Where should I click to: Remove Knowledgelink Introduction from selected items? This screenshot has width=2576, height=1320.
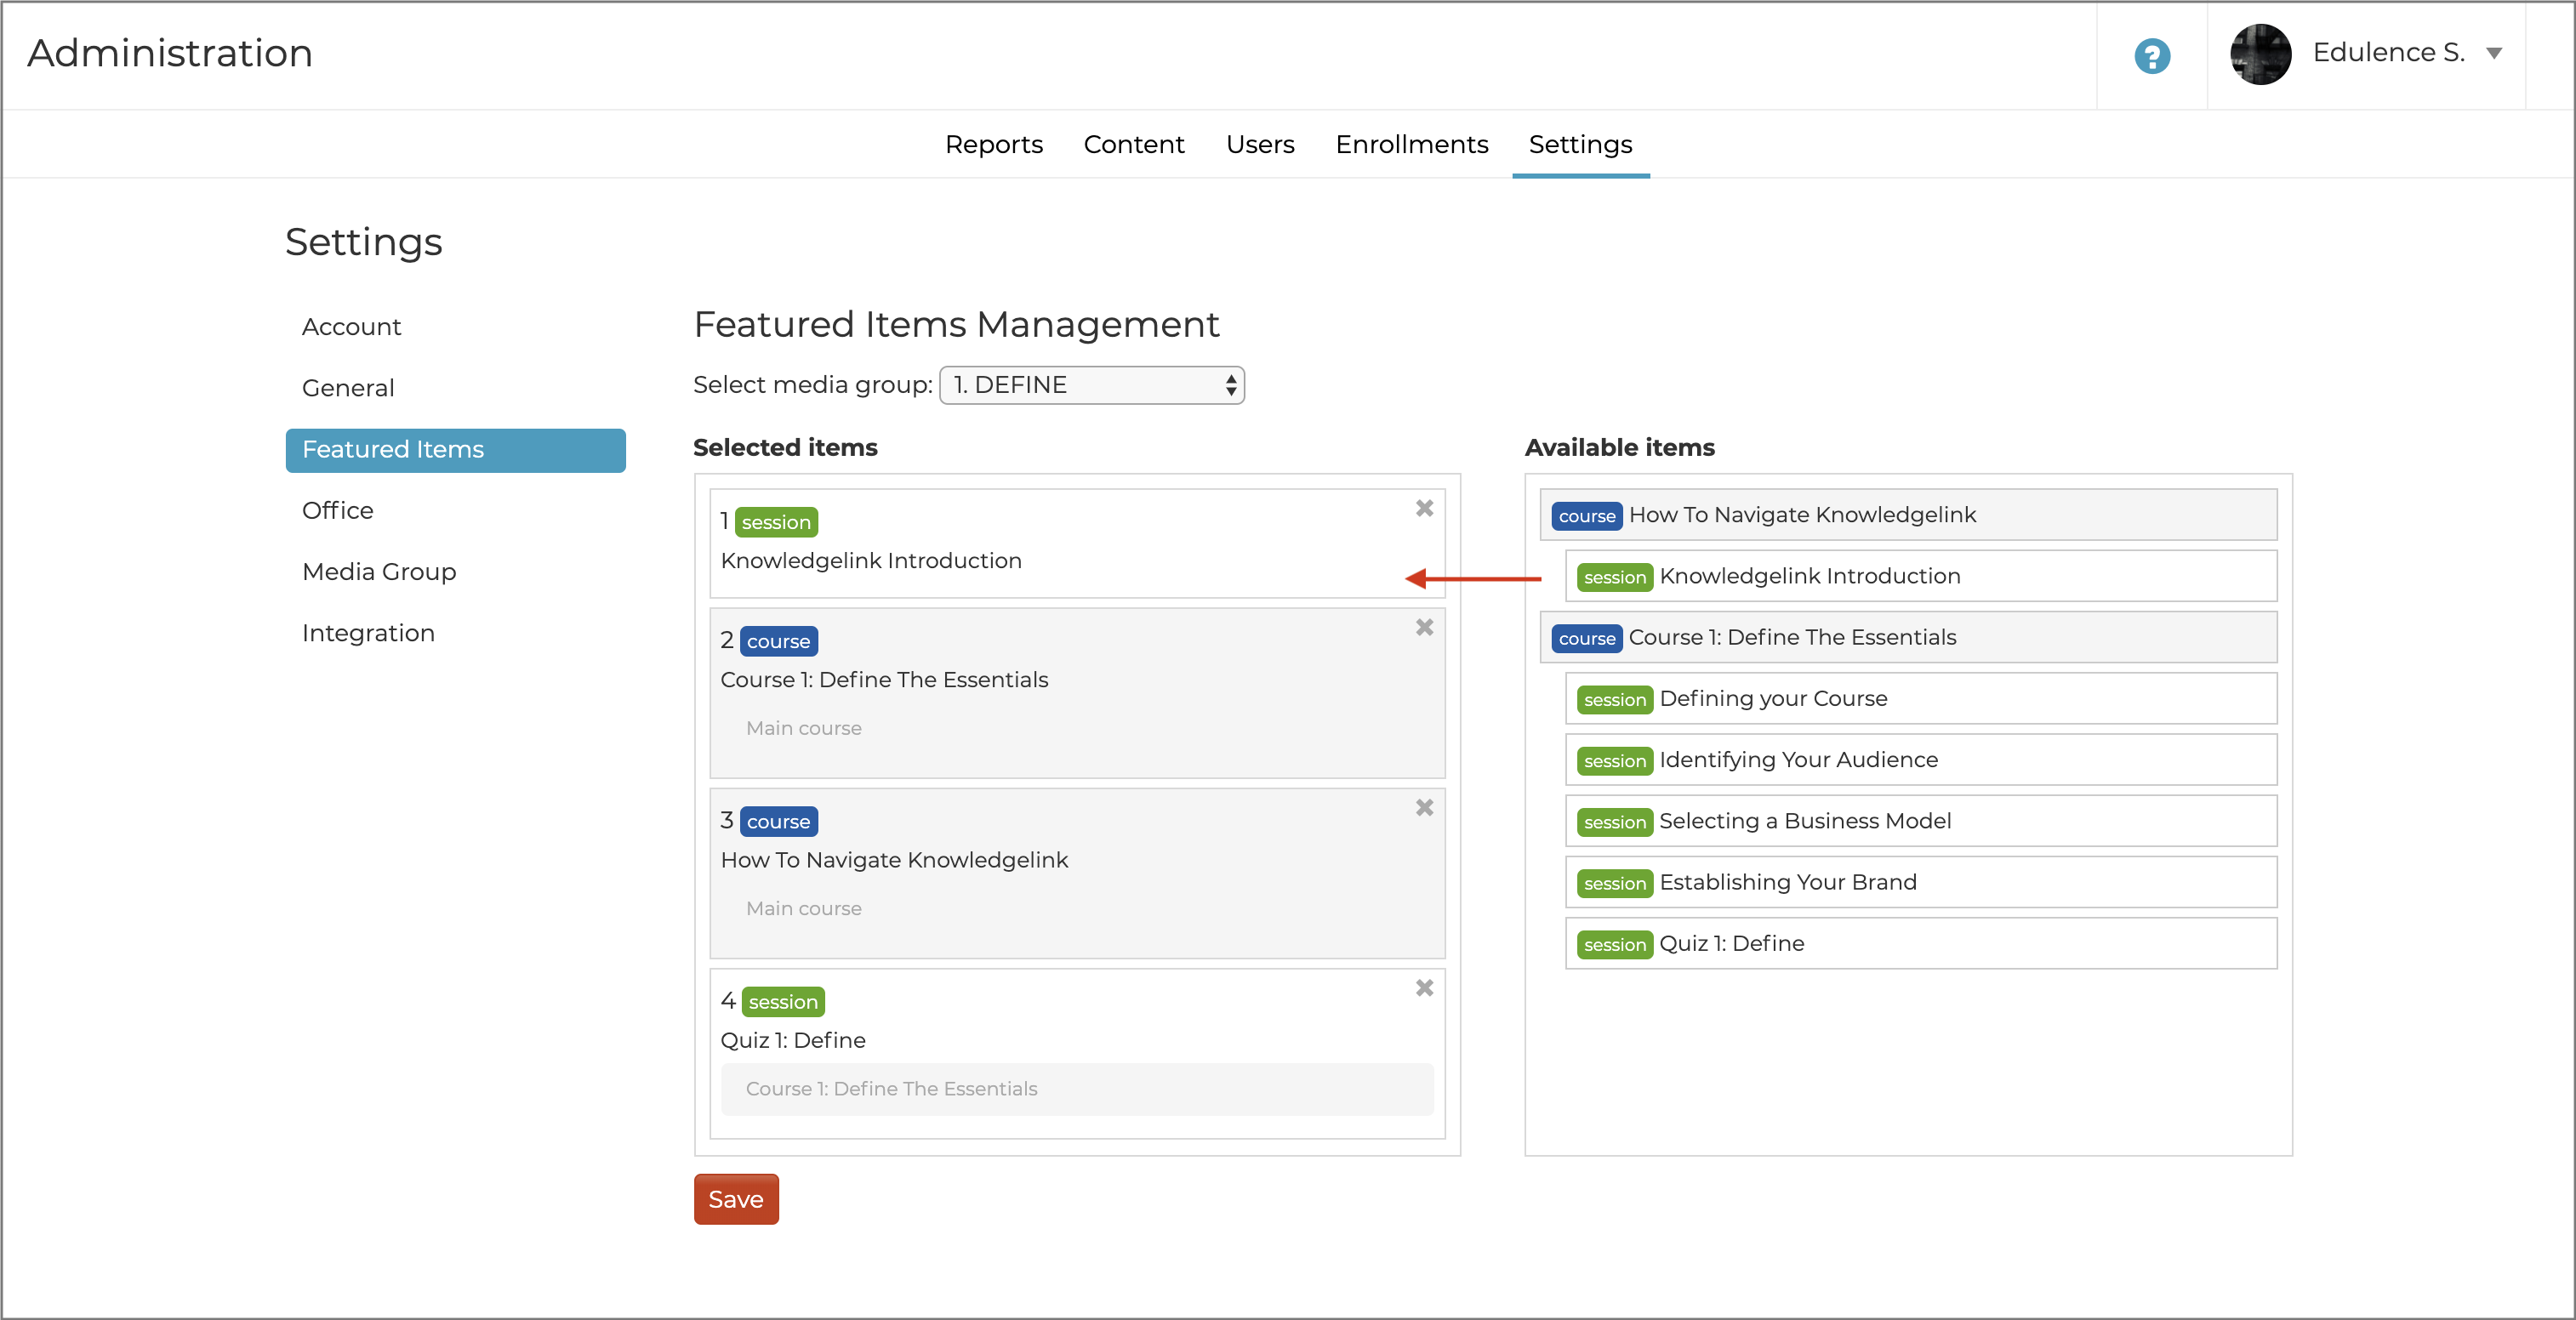point(1424,508)
